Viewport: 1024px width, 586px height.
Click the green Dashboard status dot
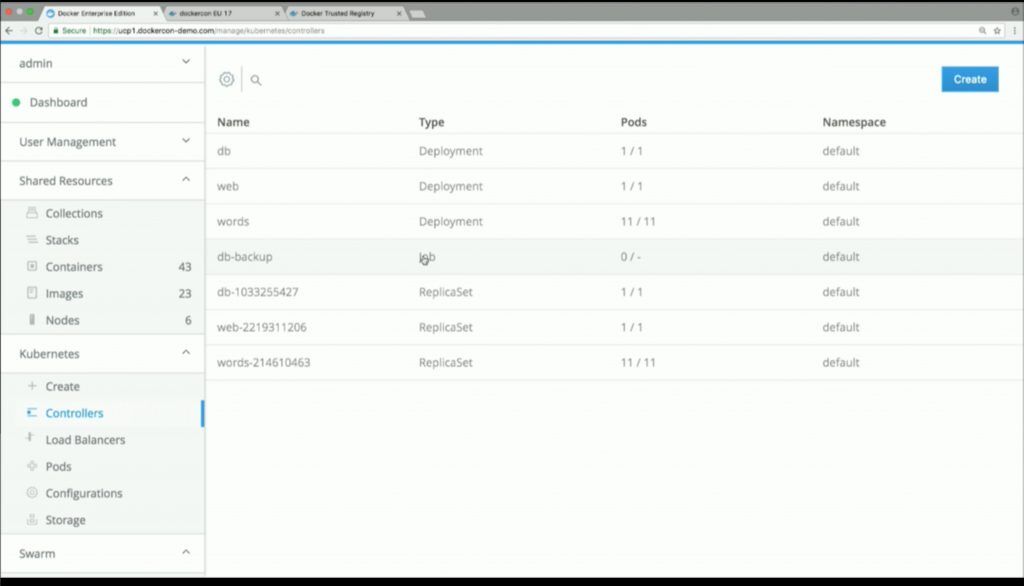(16, 103)
